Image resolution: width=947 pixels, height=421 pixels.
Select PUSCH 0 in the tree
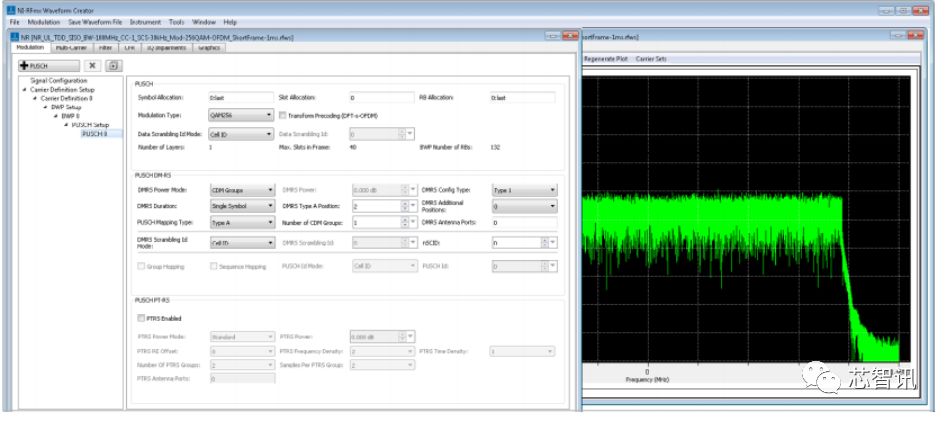pyautogui.click(x=94, y=134)
